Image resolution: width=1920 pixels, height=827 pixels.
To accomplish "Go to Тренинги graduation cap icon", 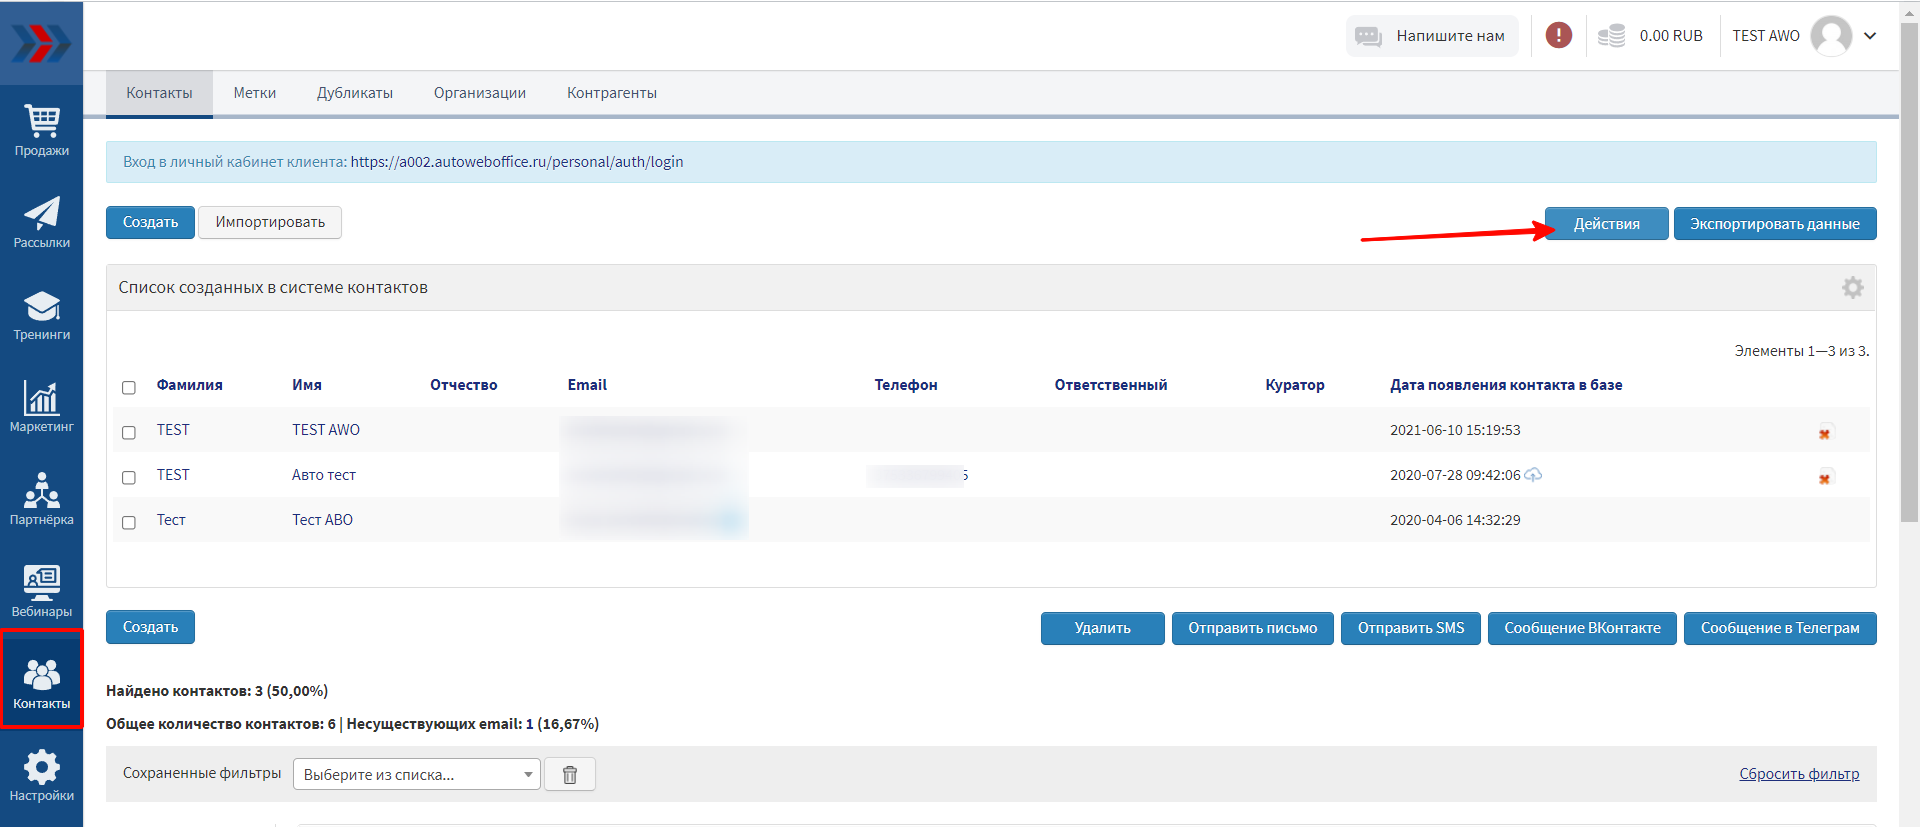I will click(42, 315).
